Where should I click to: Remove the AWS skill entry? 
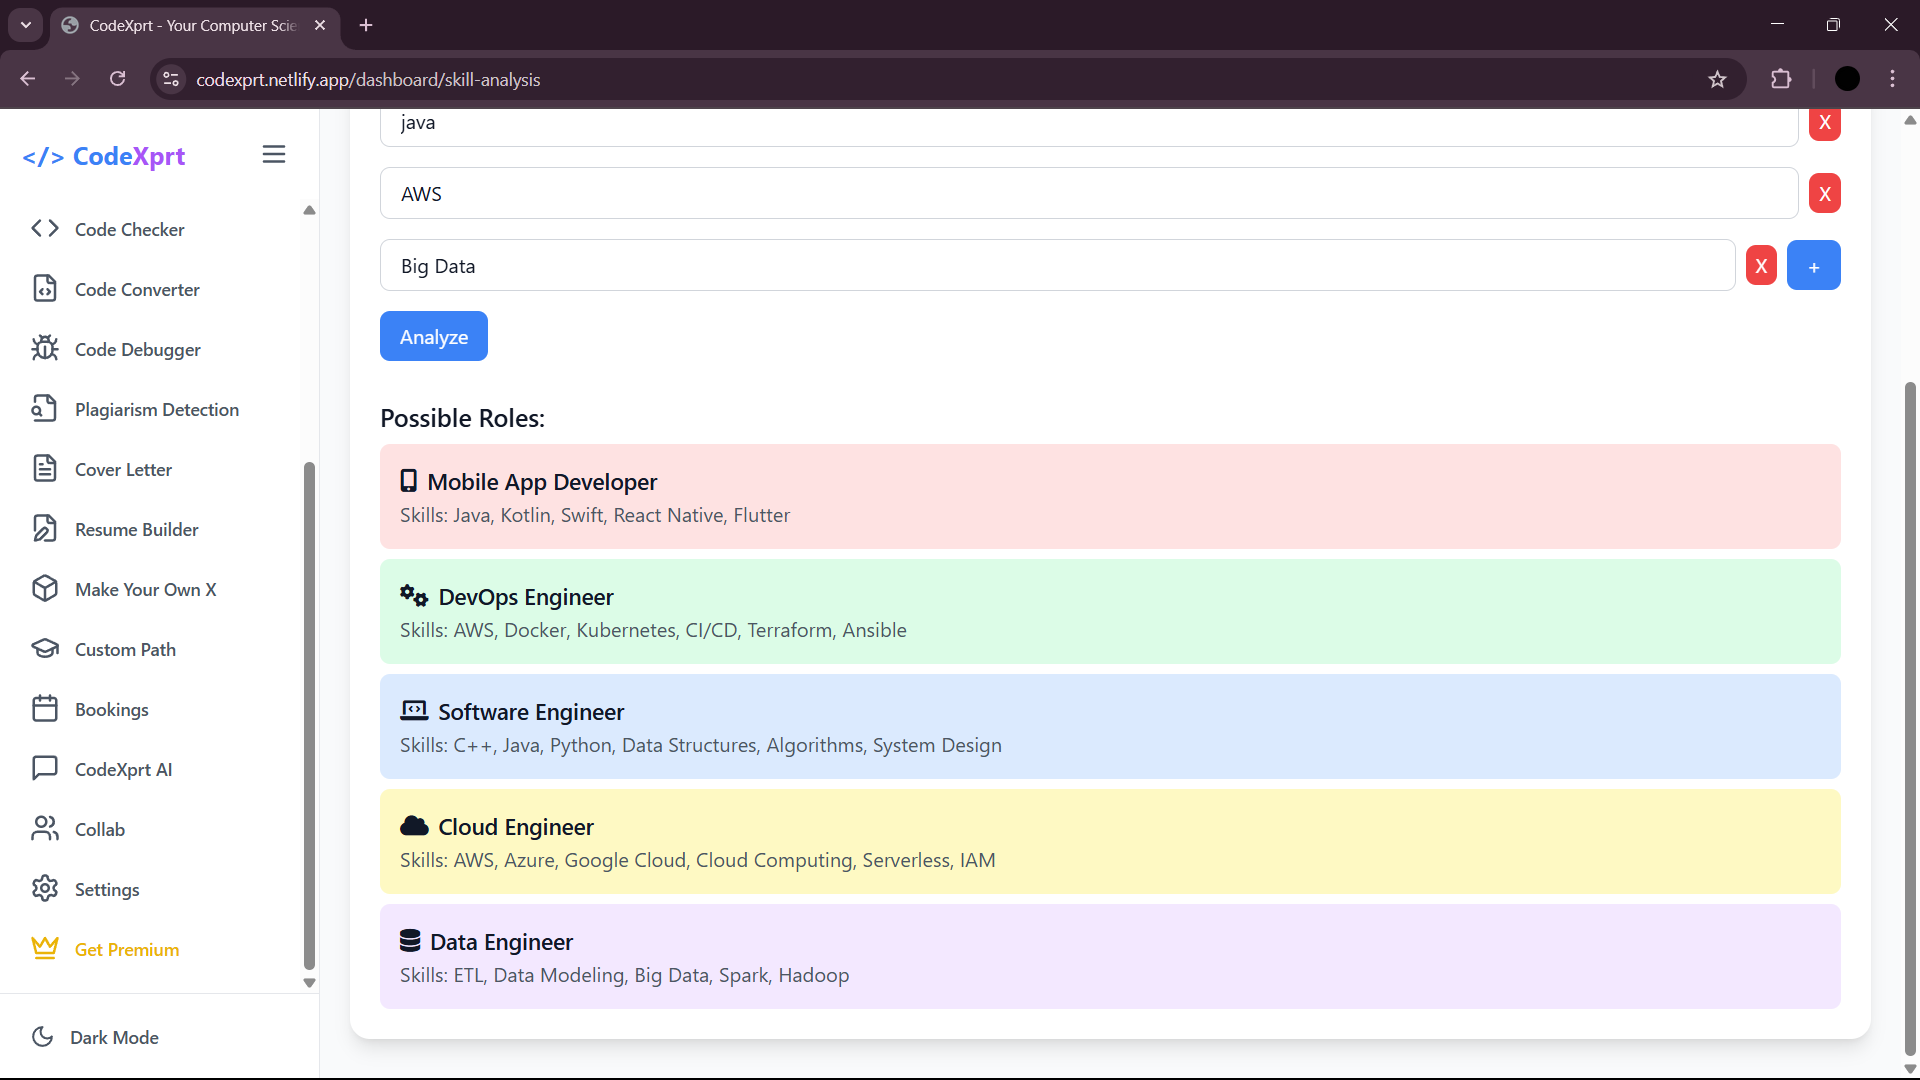coord(1824,194)
